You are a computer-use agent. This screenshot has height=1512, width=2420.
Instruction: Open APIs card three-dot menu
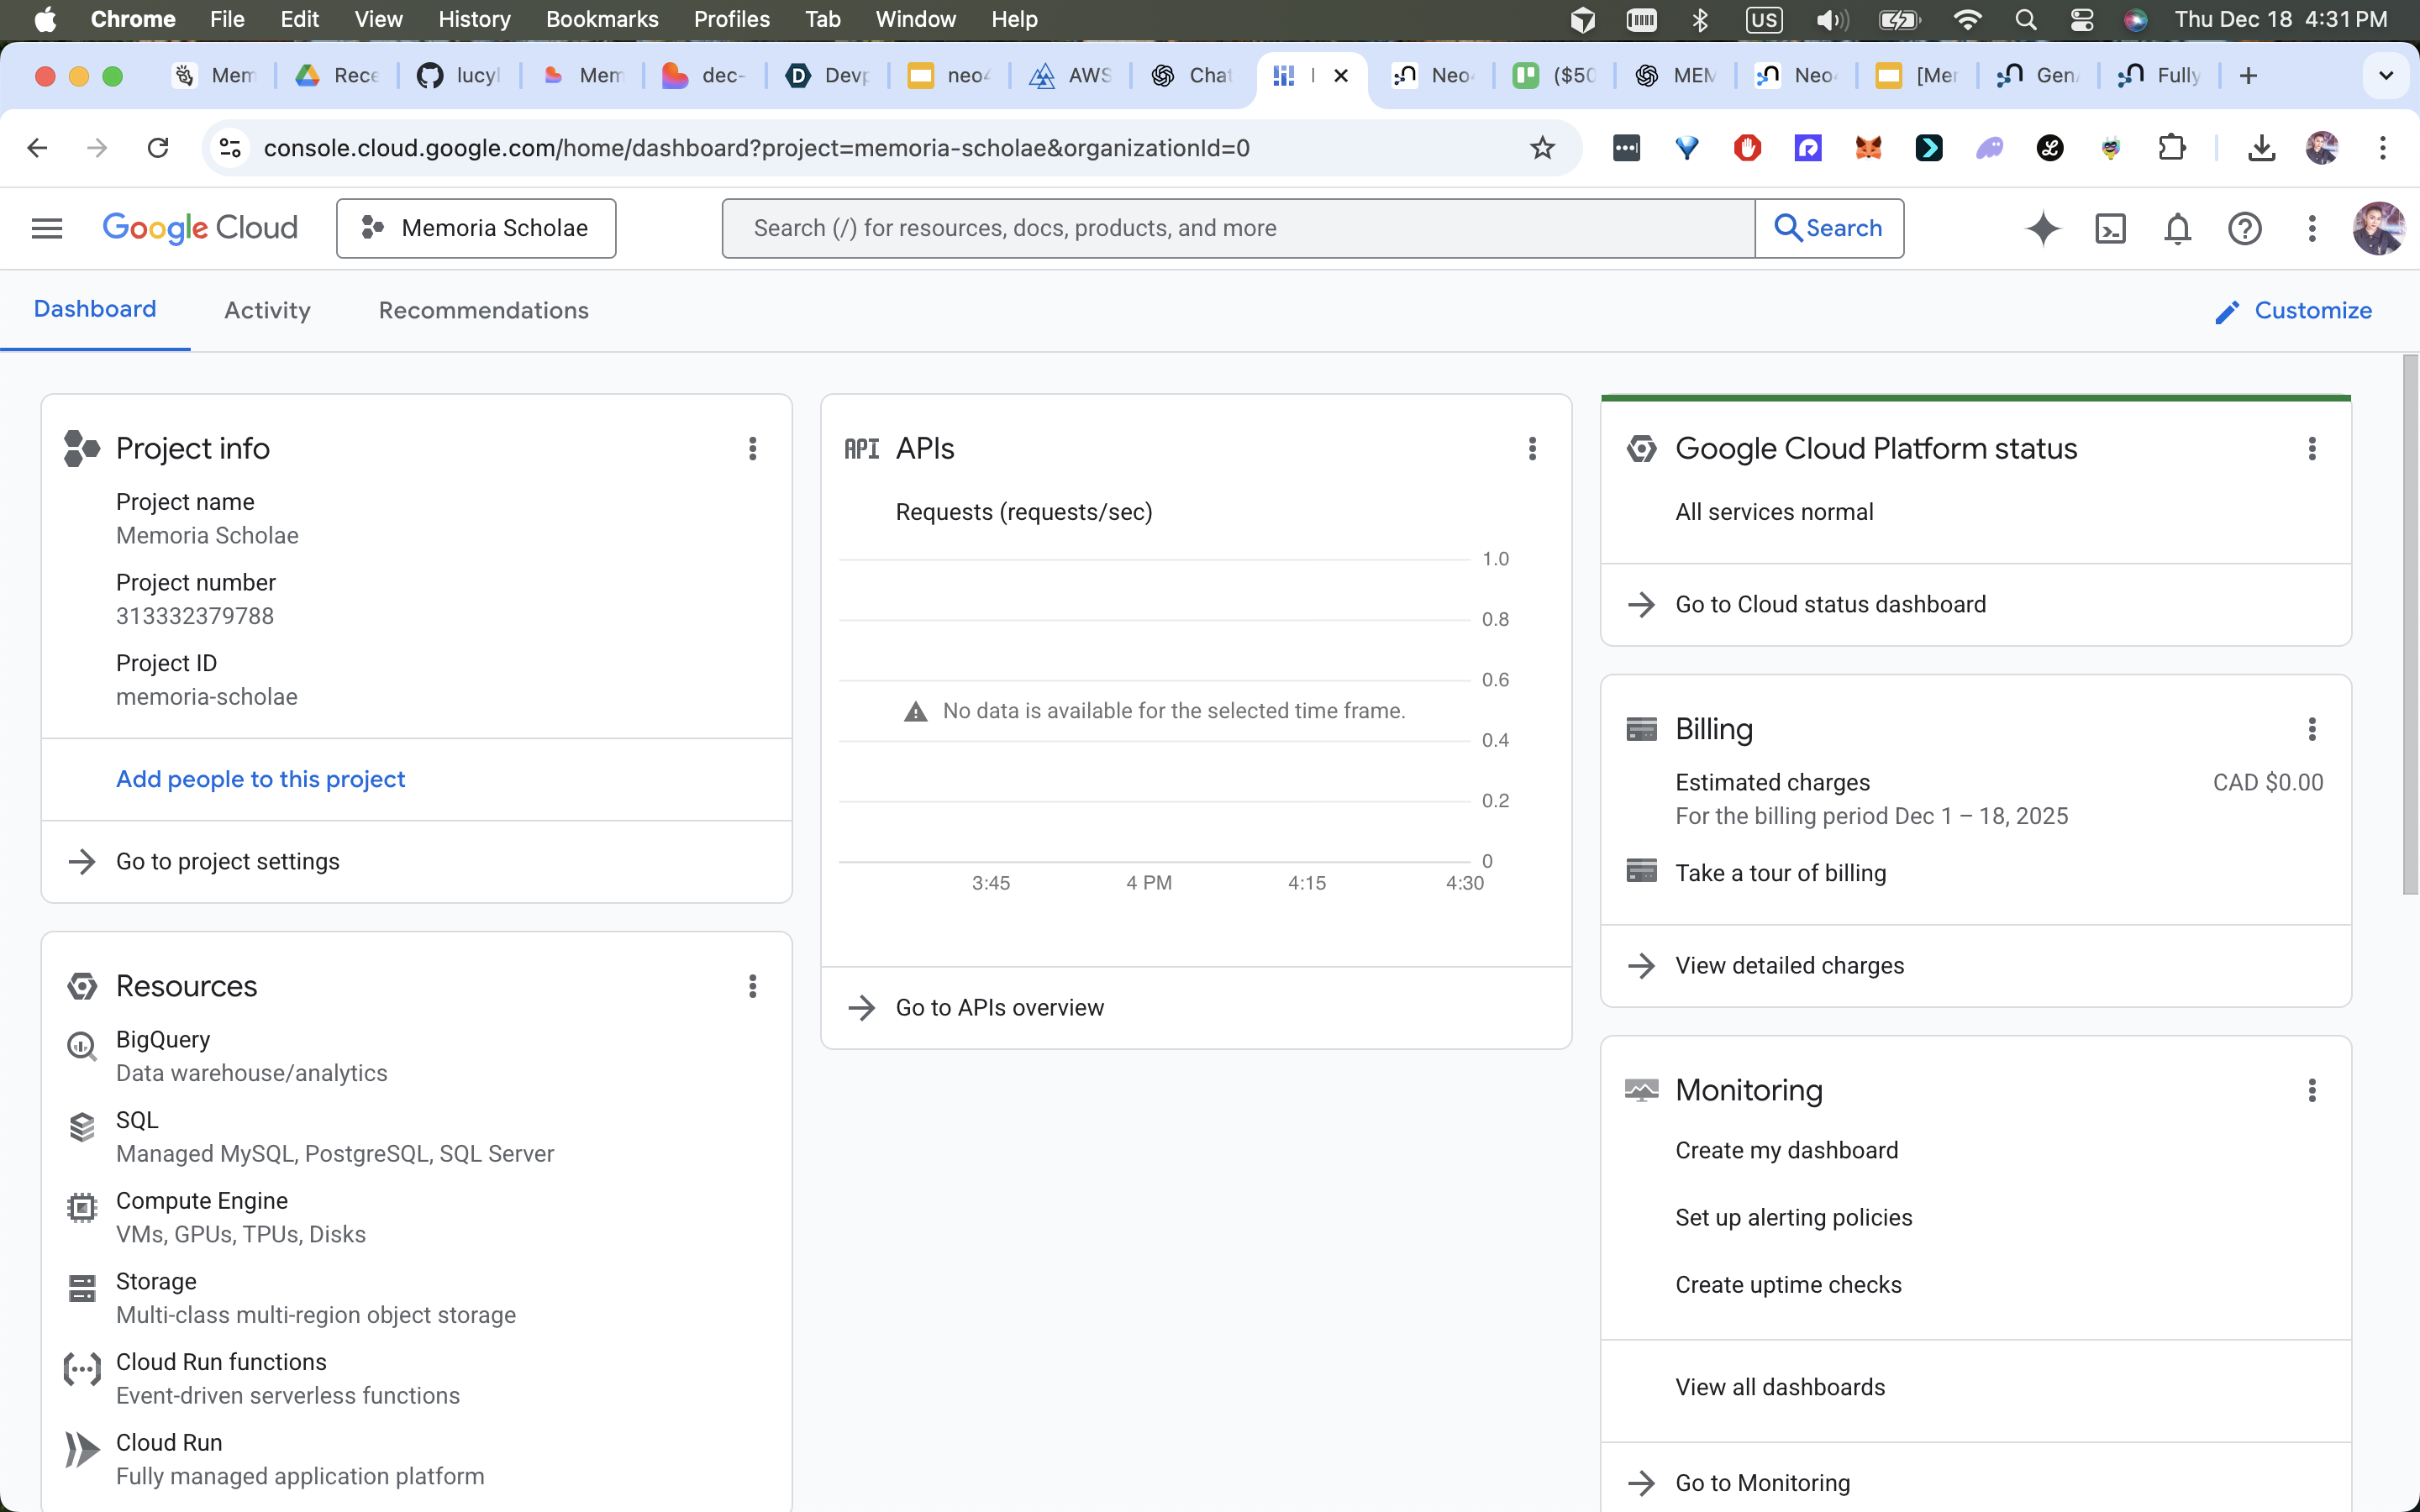click(x=1532, y=448)
